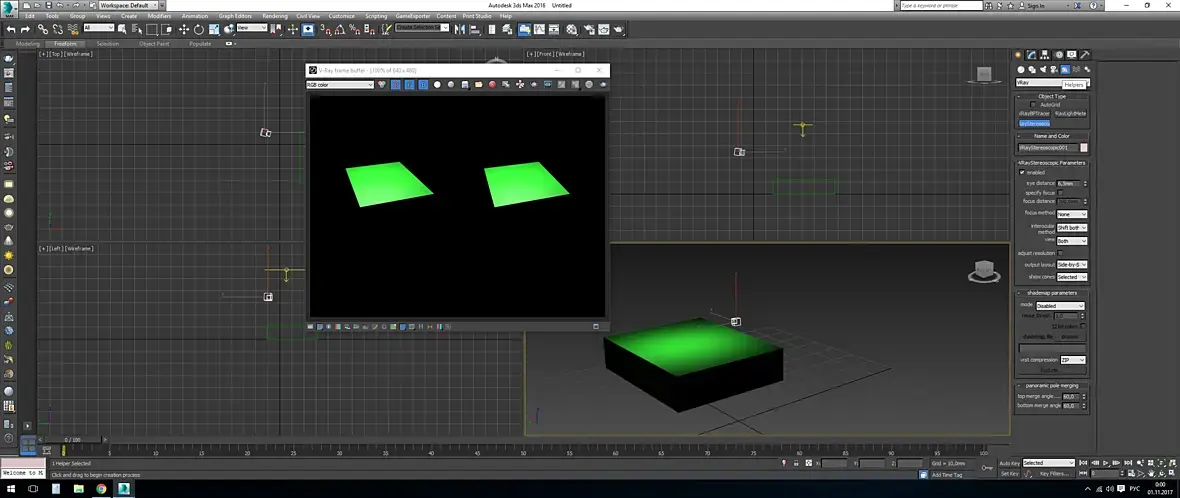
Task: Click the Auto Key button
Action: tap(1008, 463)
